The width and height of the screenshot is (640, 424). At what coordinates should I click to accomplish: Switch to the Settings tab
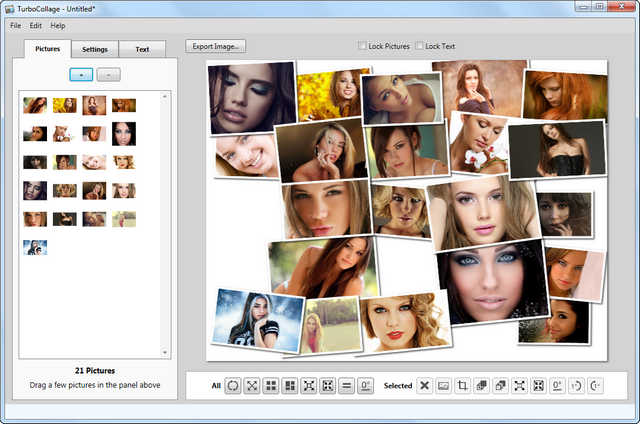click(x=95, y=49)
